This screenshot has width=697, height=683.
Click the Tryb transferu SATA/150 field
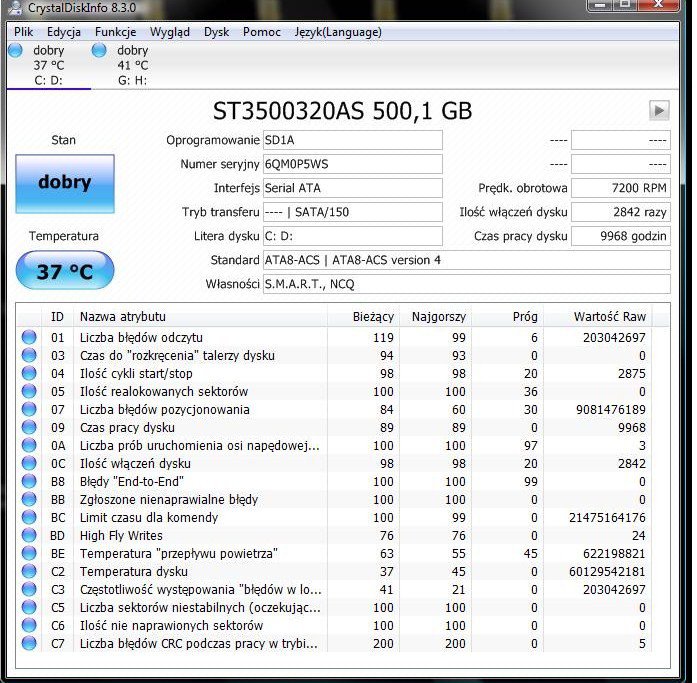[x=353, y=212]
